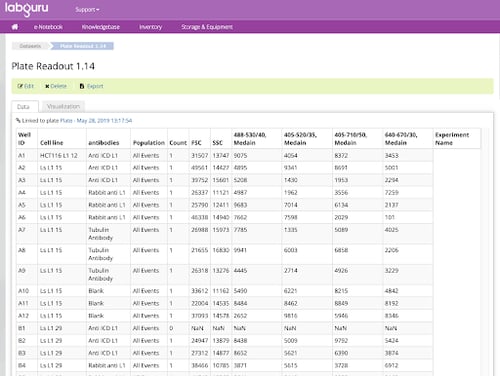Open the Inventory menu

click(x=150, y=27)
